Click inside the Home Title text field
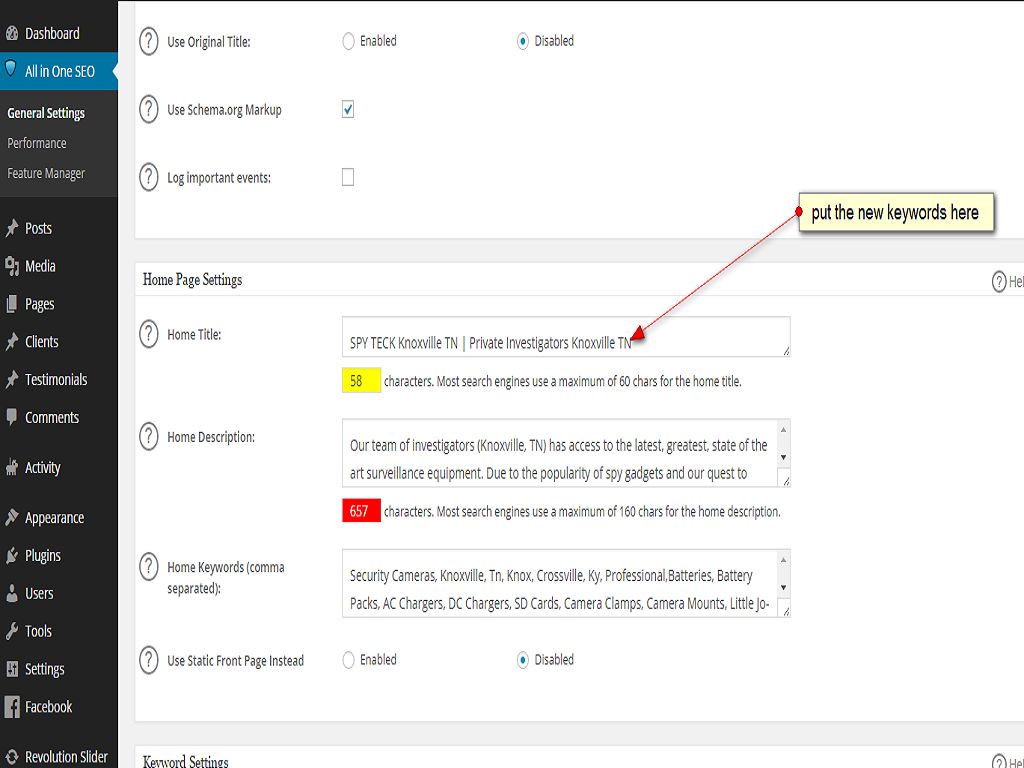This screenshot has width=1024, height=768. pyautogui.click(x=566, y=337)
